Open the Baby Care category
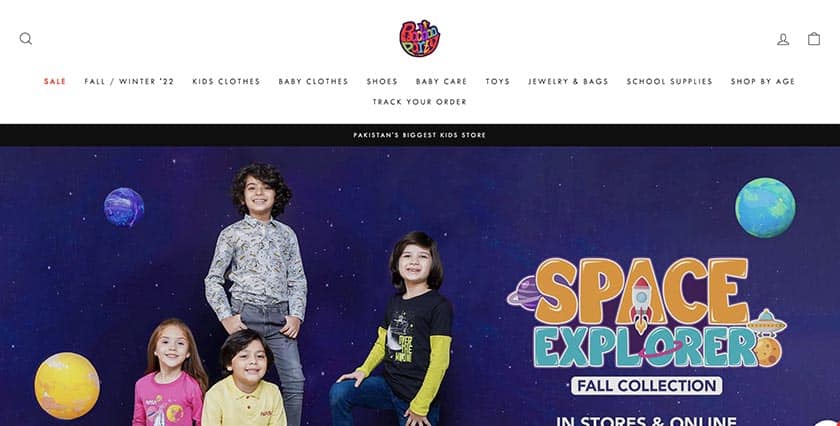Screen dimensions: 840x426 [441, 81]
